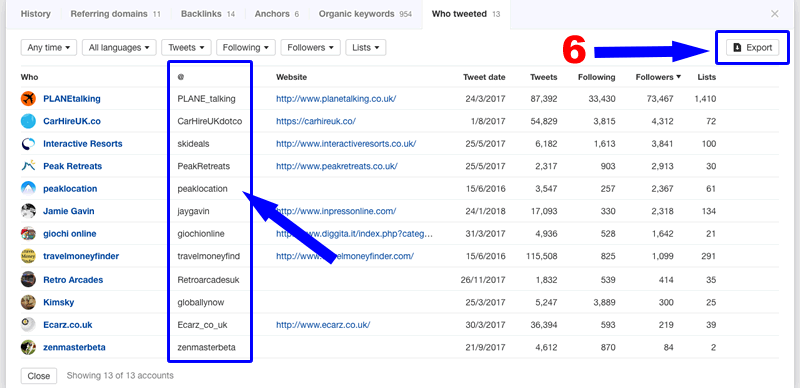Select the Who tweeted tab
Viewport: 800px width, 388px height.
[466, 14]
